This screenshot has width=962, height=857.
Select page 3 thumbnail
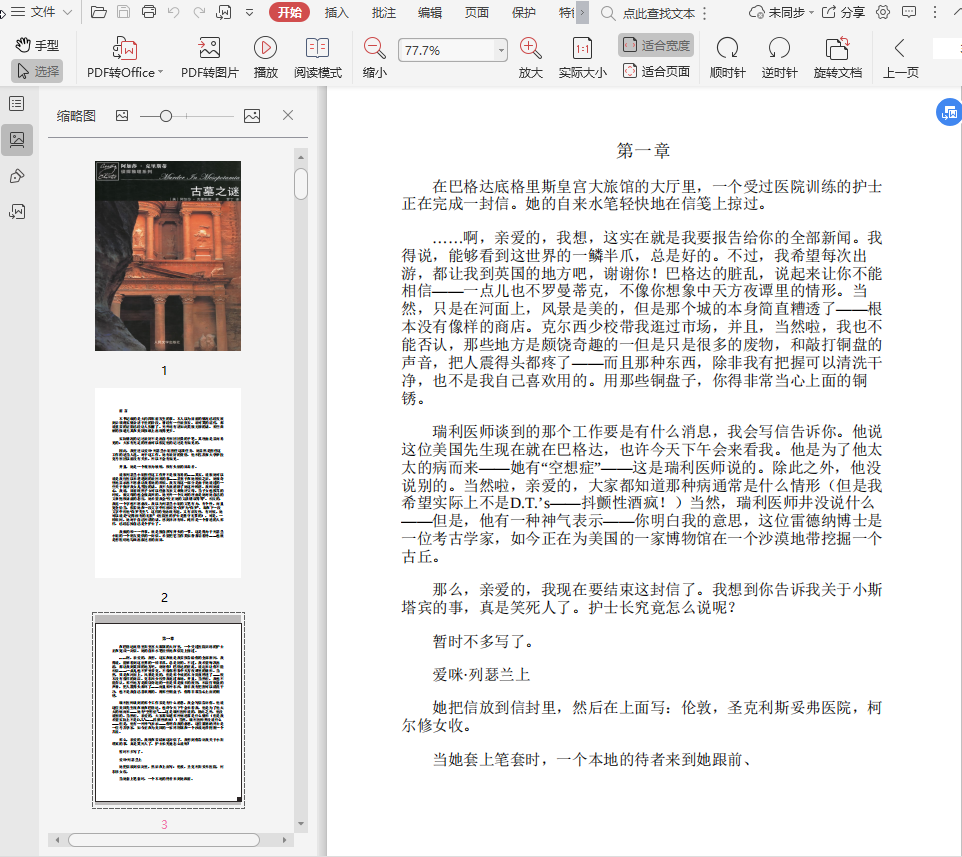coord(168,710)
